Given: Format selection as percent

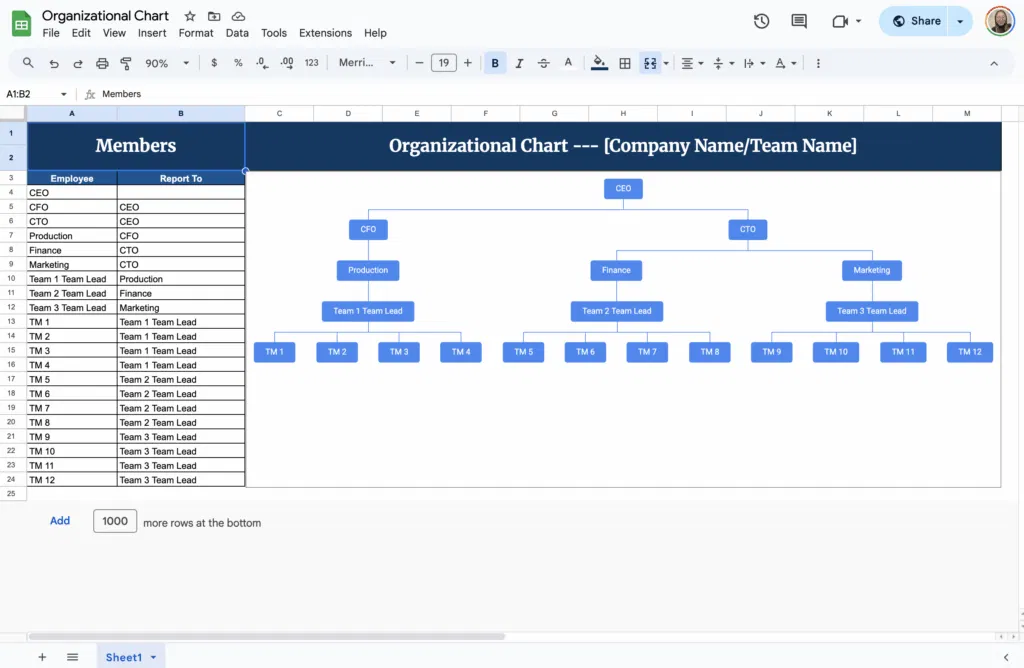Looking at the screenshot, I should tap(238, 62).
